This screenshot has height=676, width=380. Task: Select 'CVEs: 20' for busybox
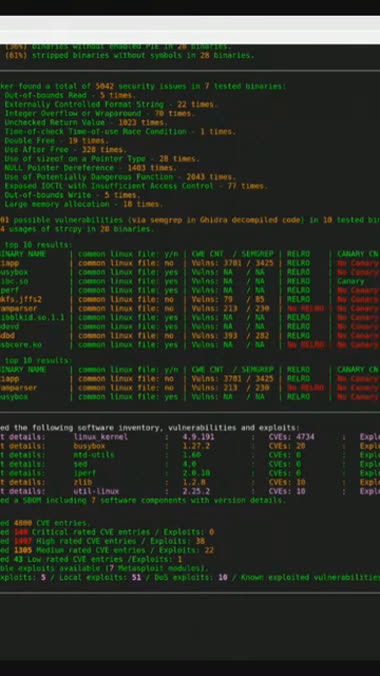click(287, 446)
